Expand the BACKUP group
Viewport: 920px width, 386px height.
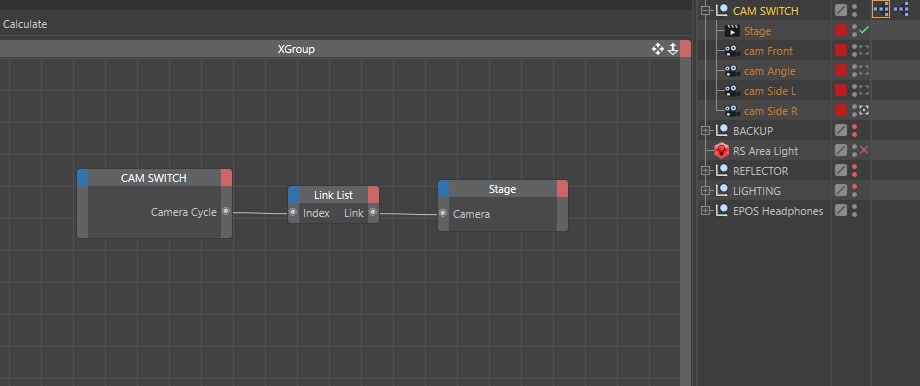(706, 131)
